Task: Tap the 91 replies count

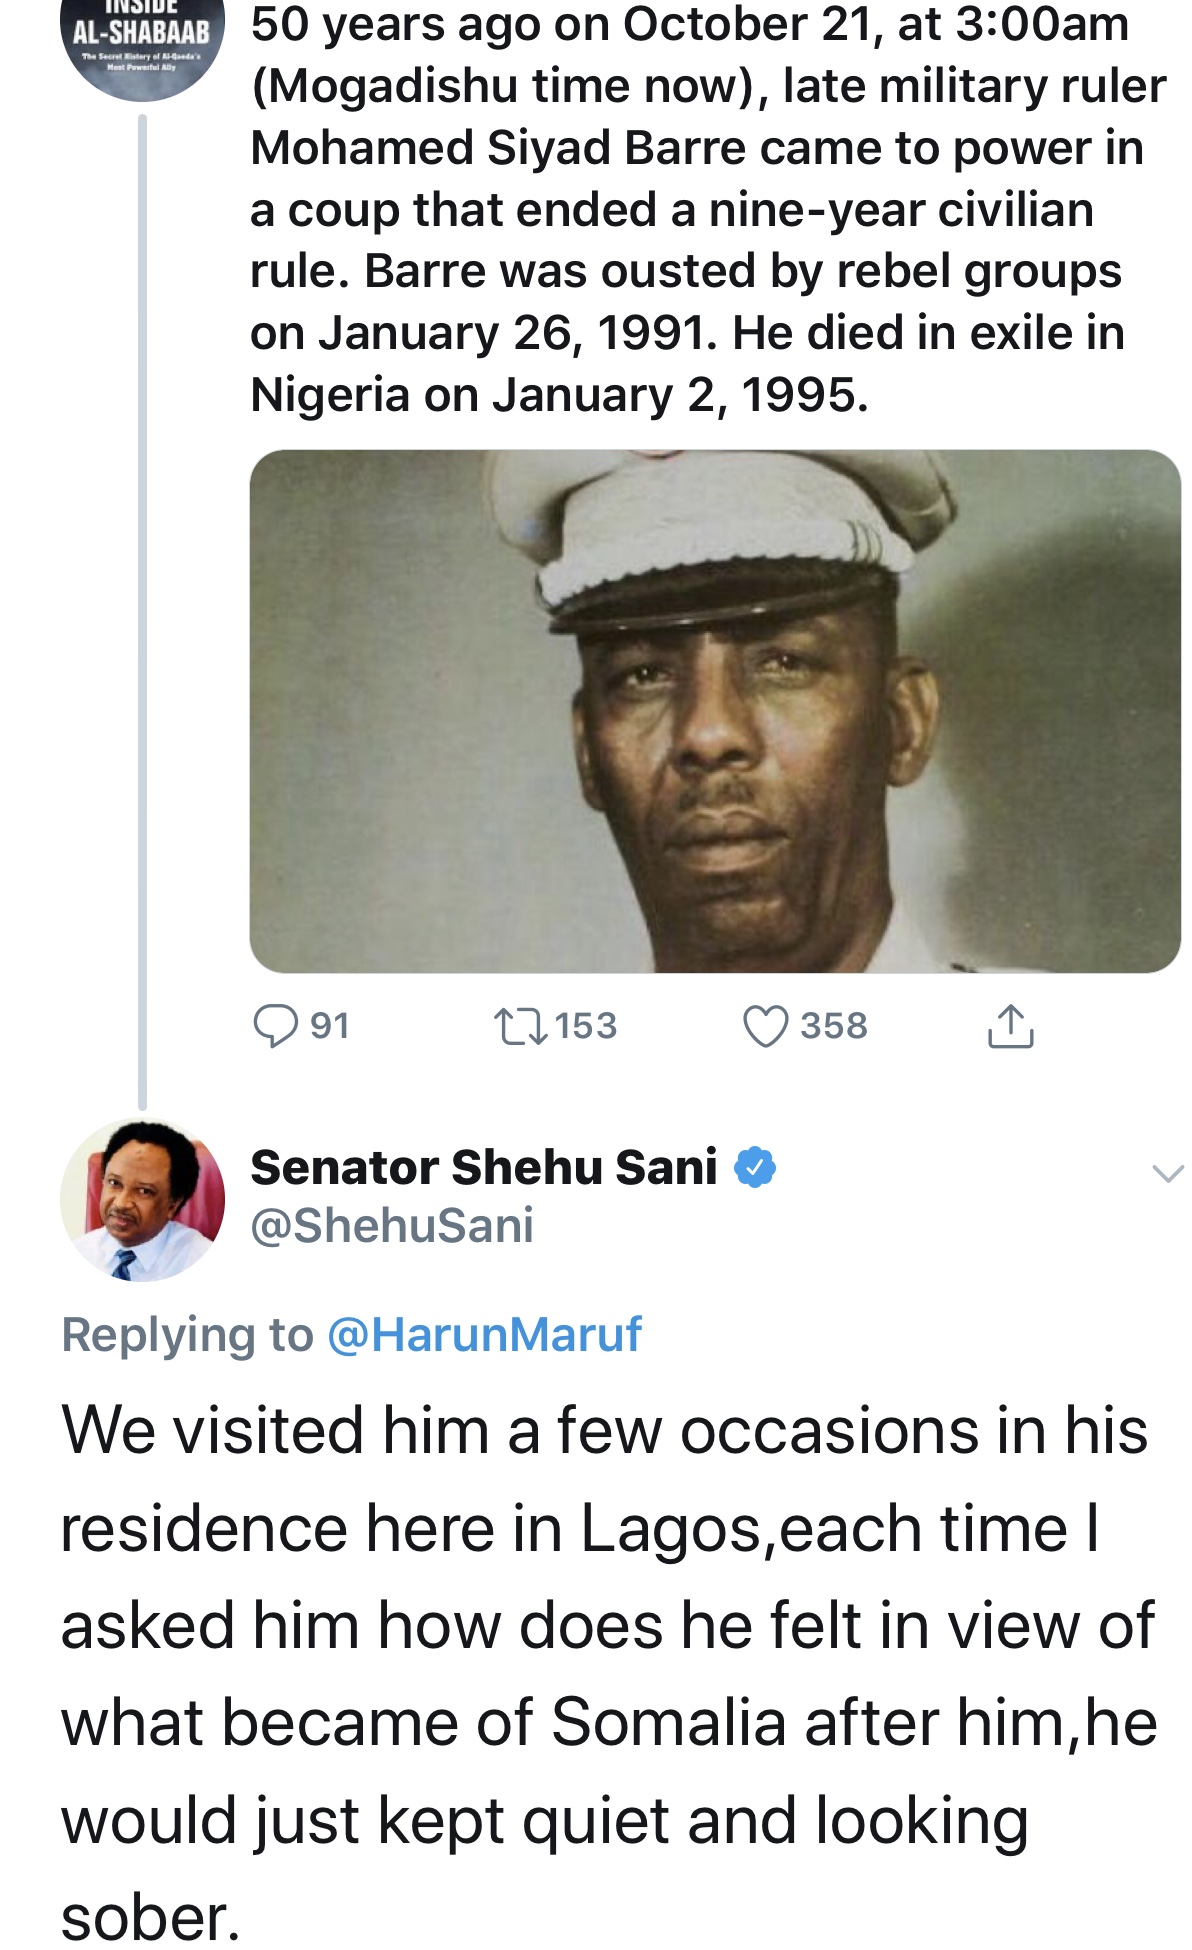Action: (330, 1026)
